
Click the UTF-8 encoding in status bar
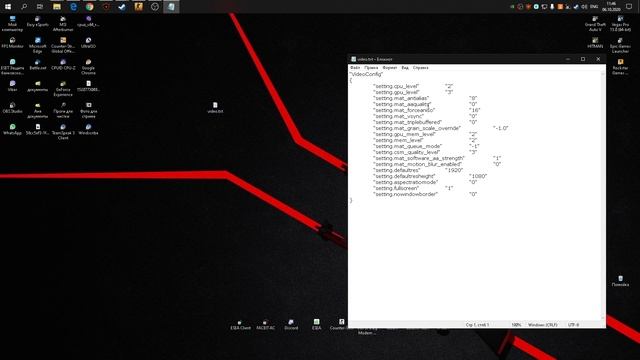point(573,325)
